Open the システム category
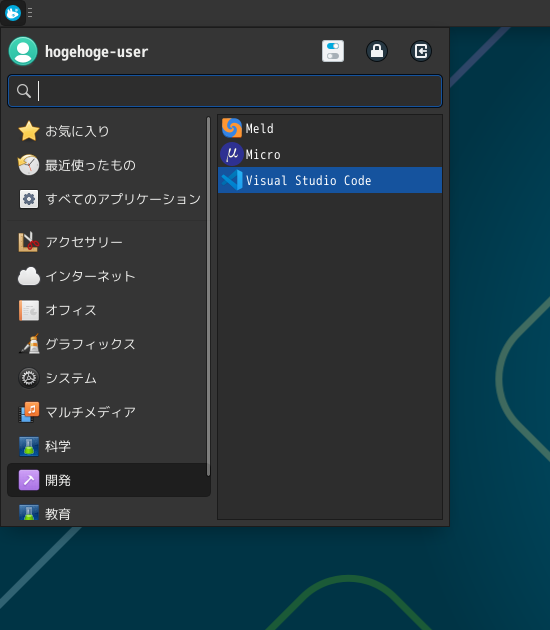 pos(107,378)
